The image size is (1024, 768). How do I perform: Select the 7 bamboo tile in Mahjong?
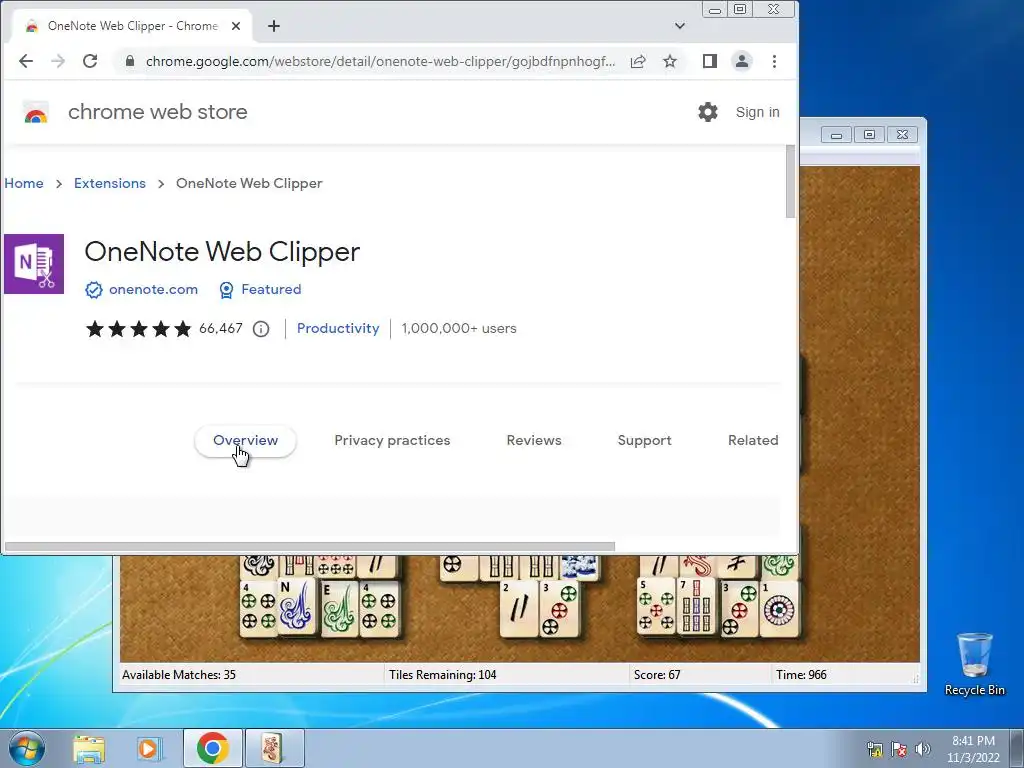pos(696,607)
